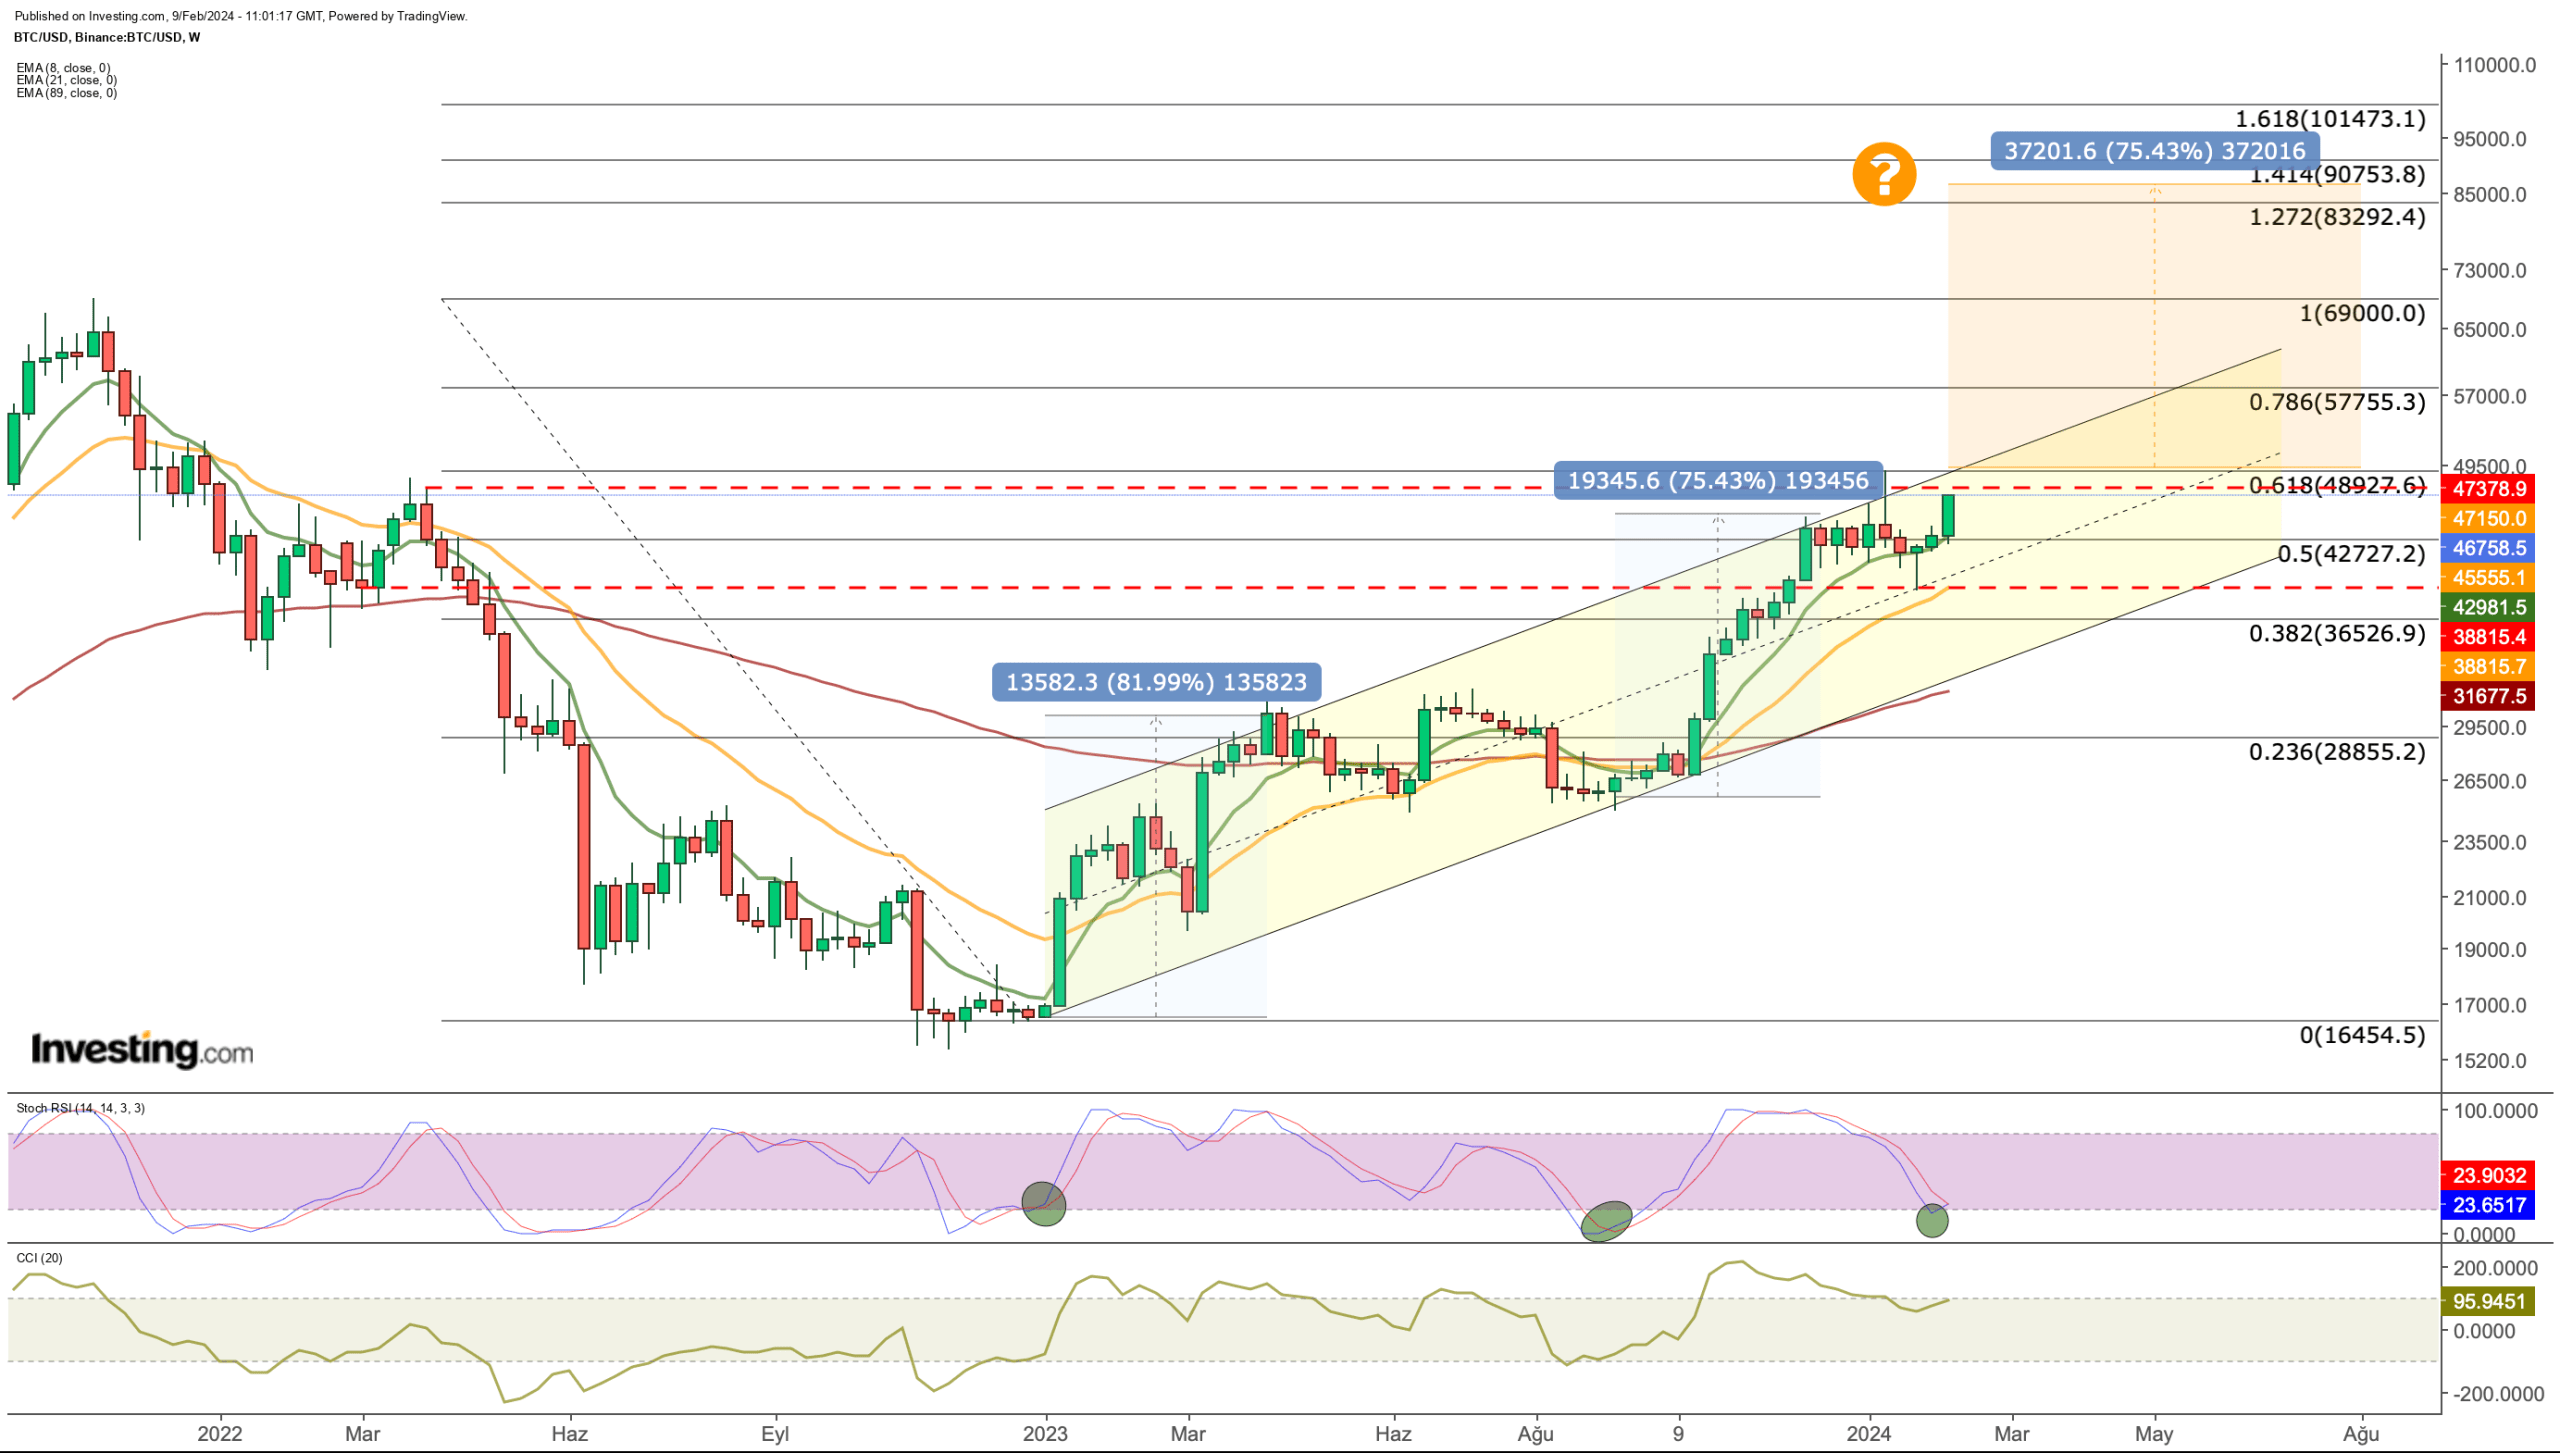This screenshot has height=1453, width=2560.
Task: Click the red 23.9032 Stoch RSI value tag
Action: point(2488,1176)
